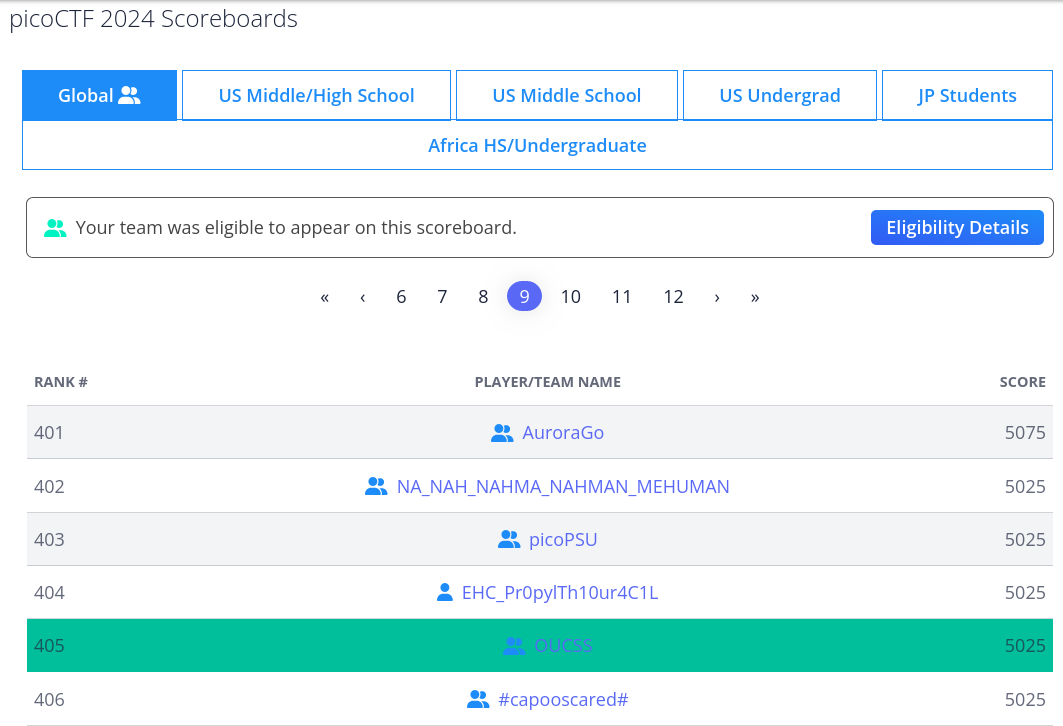Click rank cell 402
Viewport: 1063px width, 726px height.
(49, 487)
